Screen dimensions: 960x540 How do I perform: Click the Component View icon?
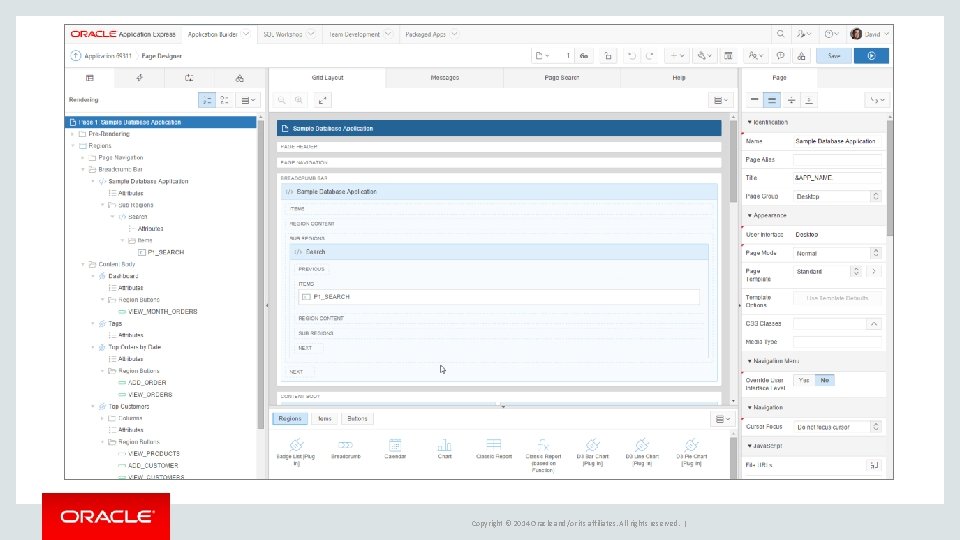(x=728, y=56)
